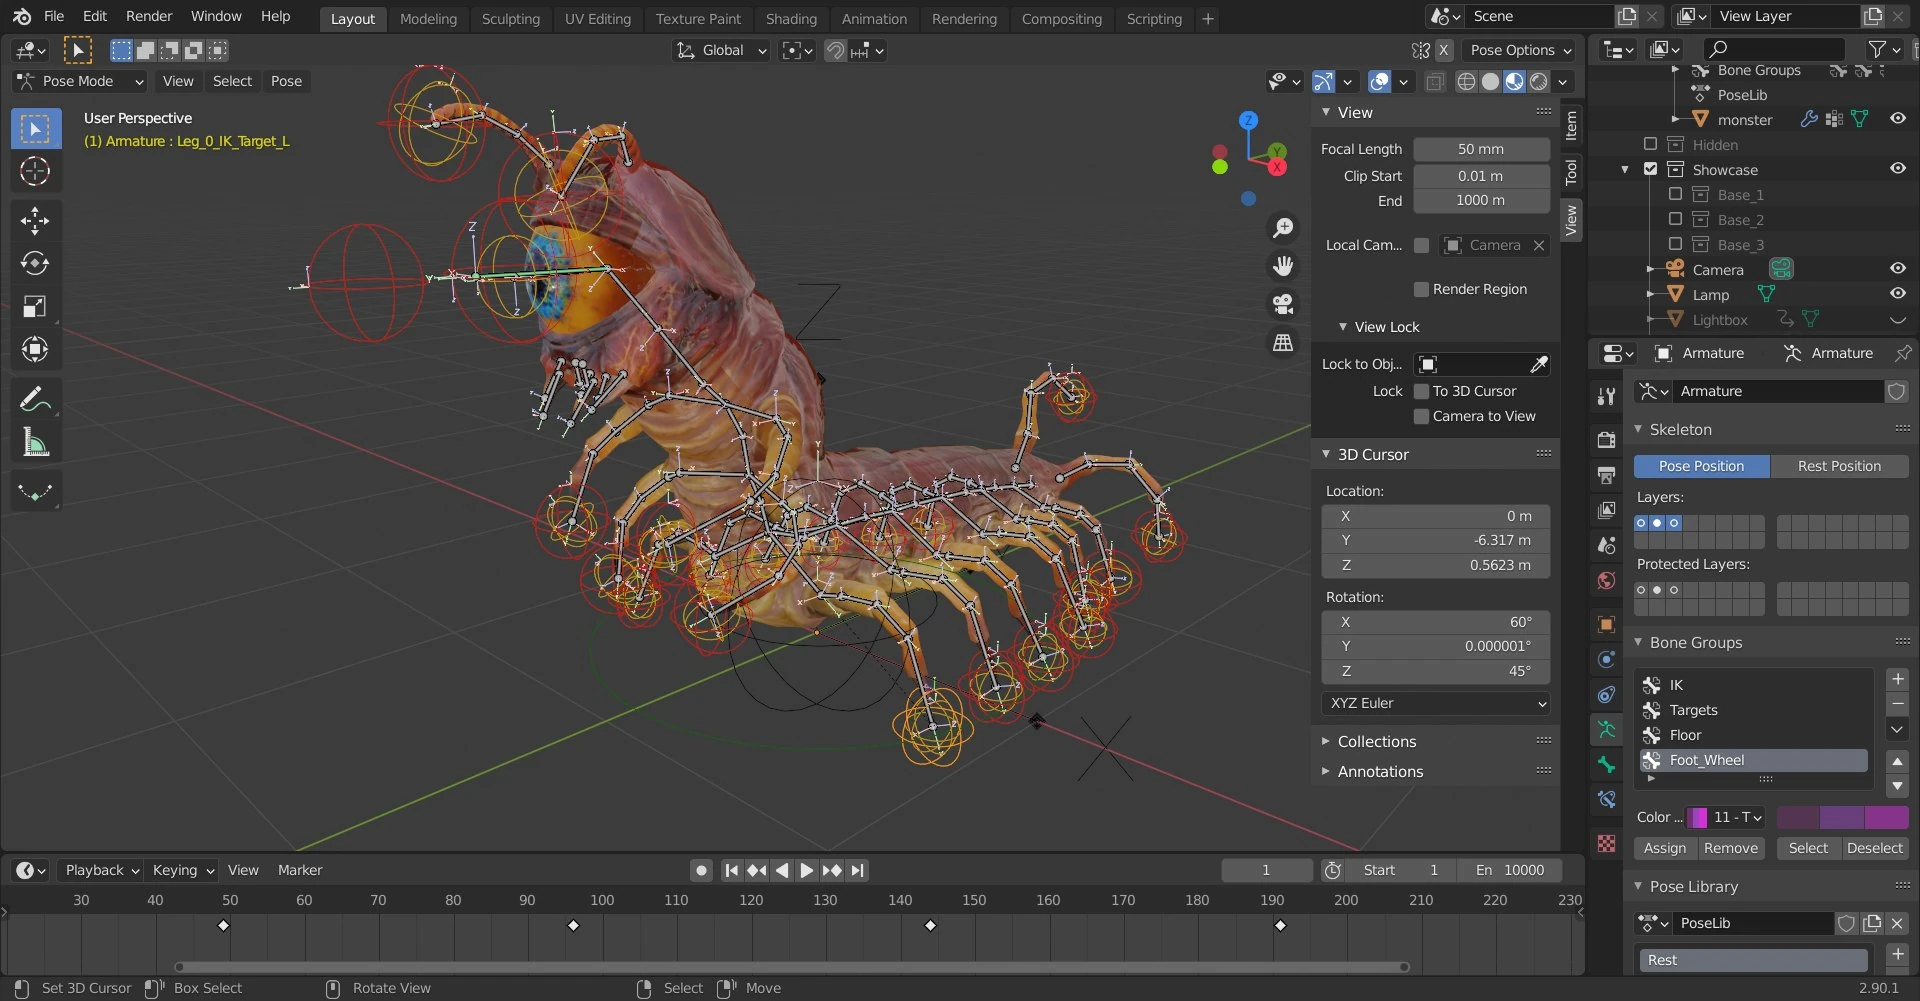Click the PoseLib icon in the Outliner

pos(1700,94)
